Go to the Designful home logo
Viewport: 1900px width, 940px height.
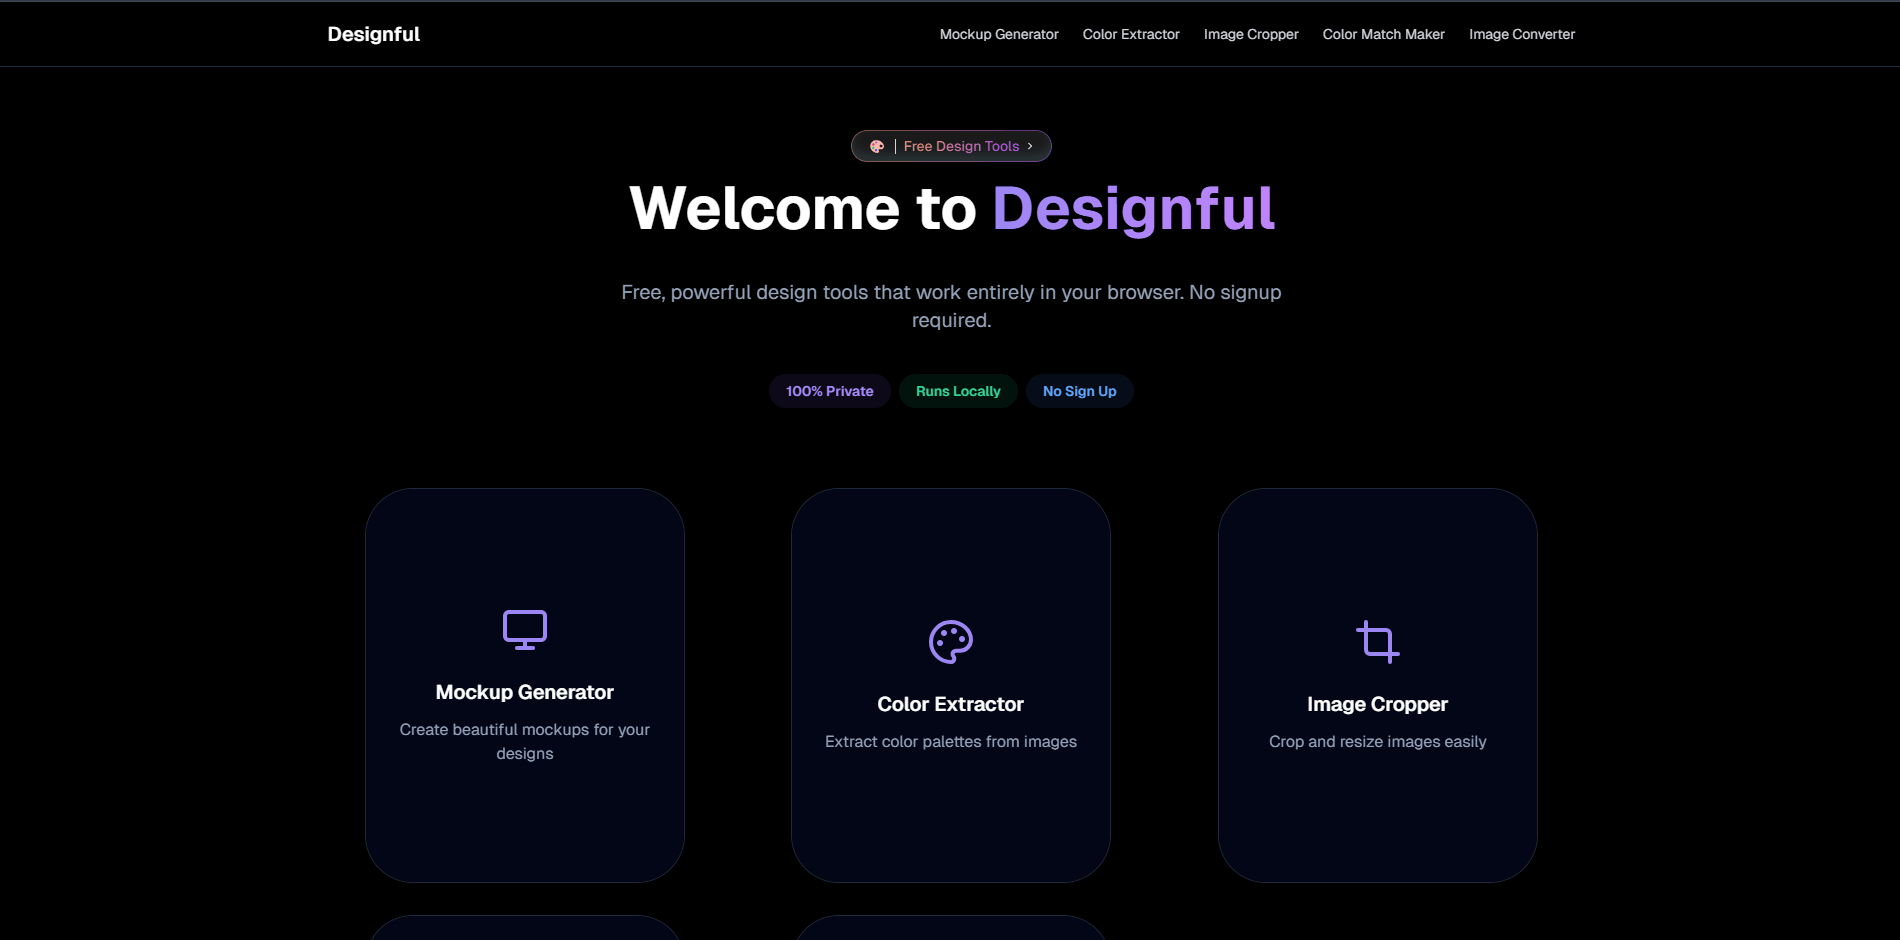click(373, 34)
